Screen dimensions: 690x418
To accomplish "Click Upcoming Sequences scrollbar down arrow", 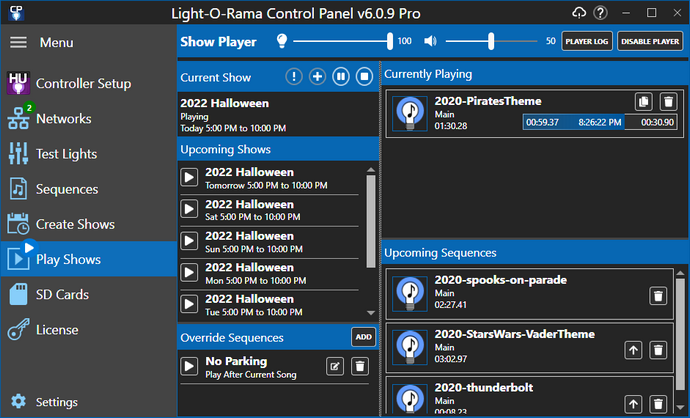I will pos(680,407).
